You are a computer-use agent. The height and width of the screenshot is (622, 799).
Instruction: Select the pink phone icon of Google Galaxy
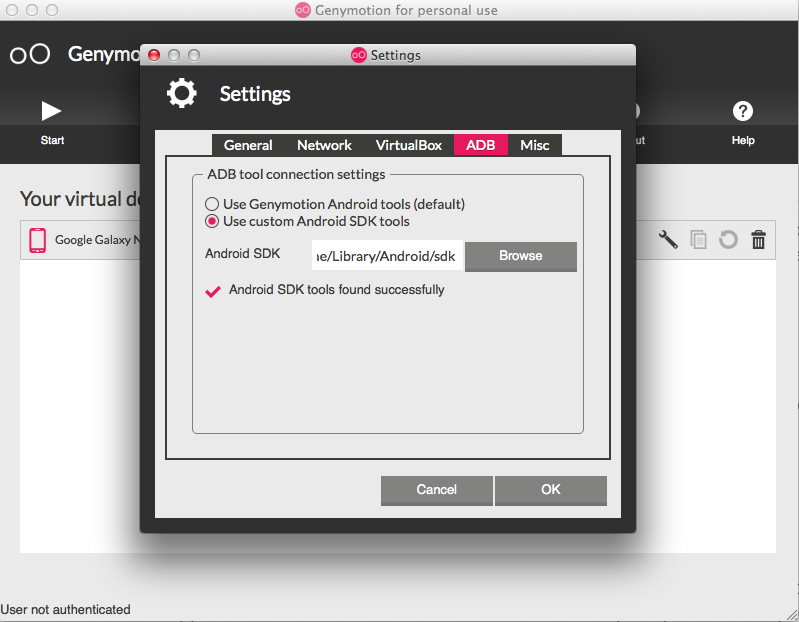pos(37,240)
